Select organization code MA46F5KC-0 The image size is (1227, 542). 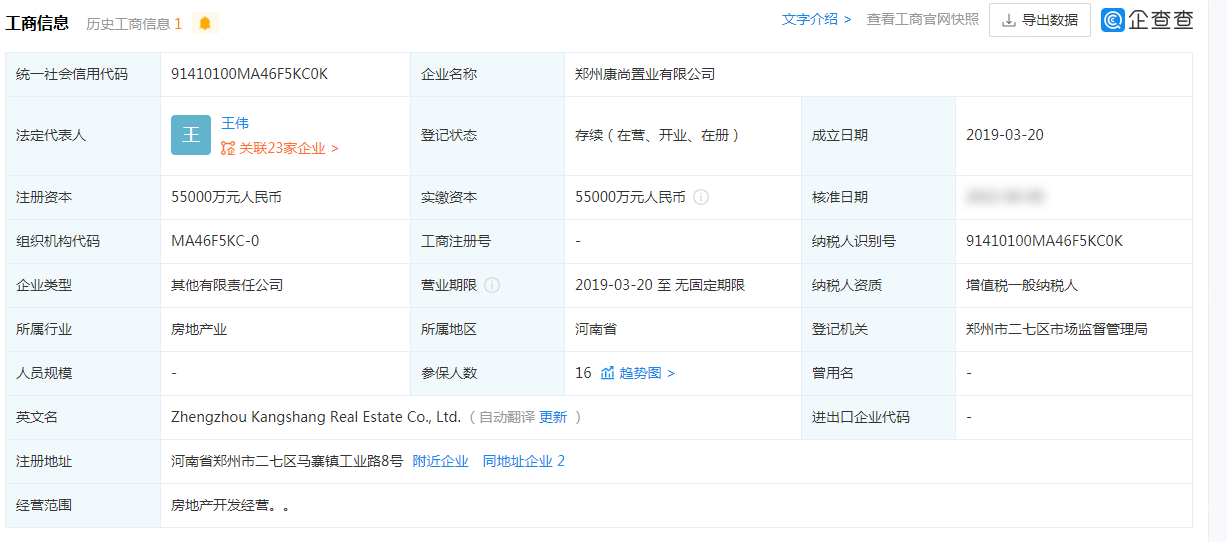click(215, 241)
